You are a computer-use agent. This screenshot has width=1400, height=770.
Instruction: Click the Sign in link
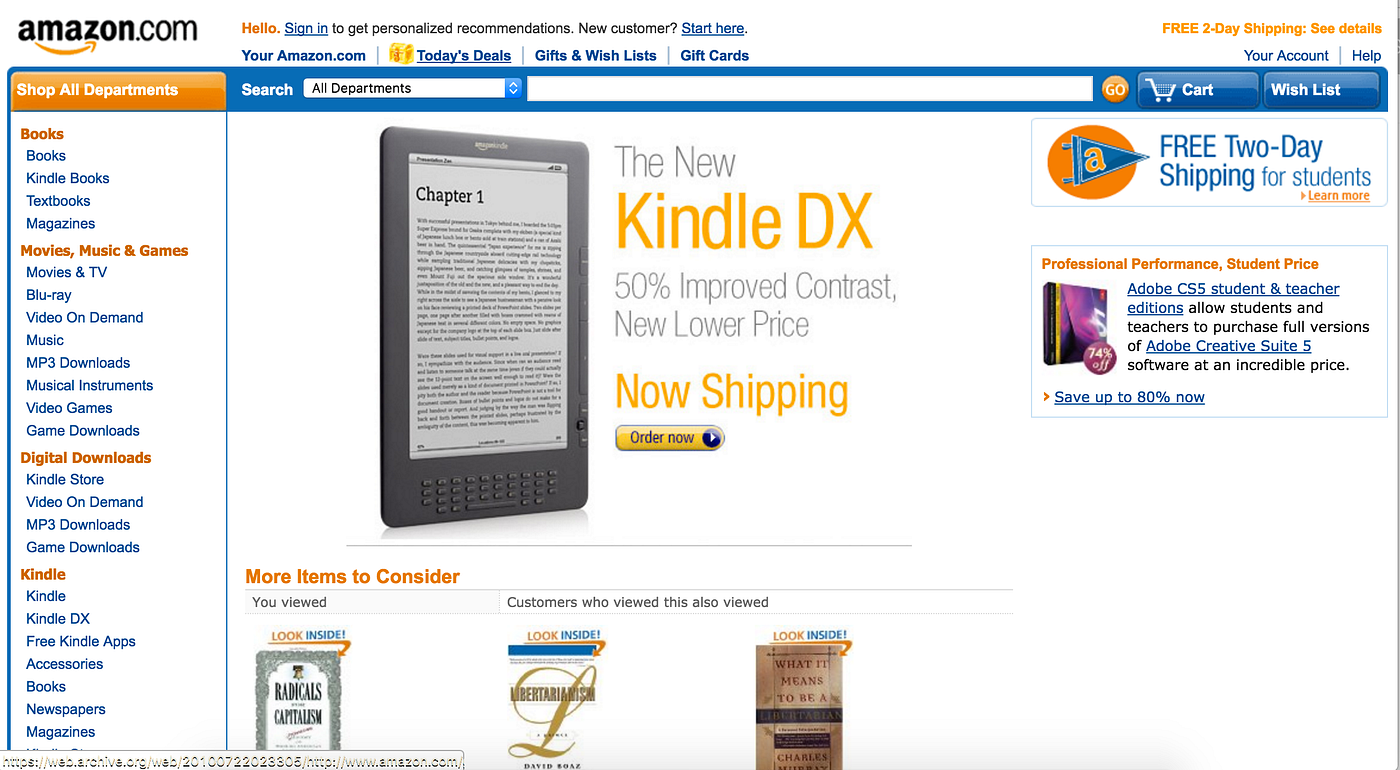pos(306,28)
